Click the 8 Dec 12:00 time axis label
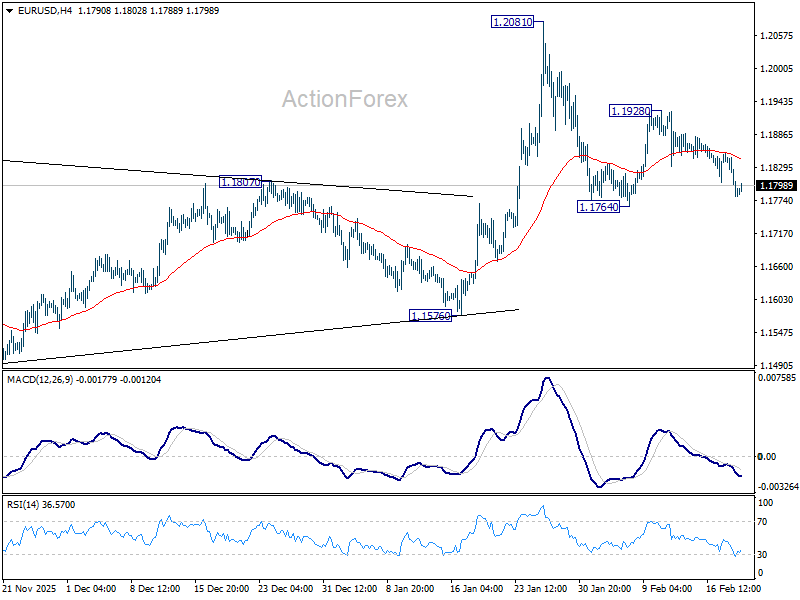 [x=155, y=589]
